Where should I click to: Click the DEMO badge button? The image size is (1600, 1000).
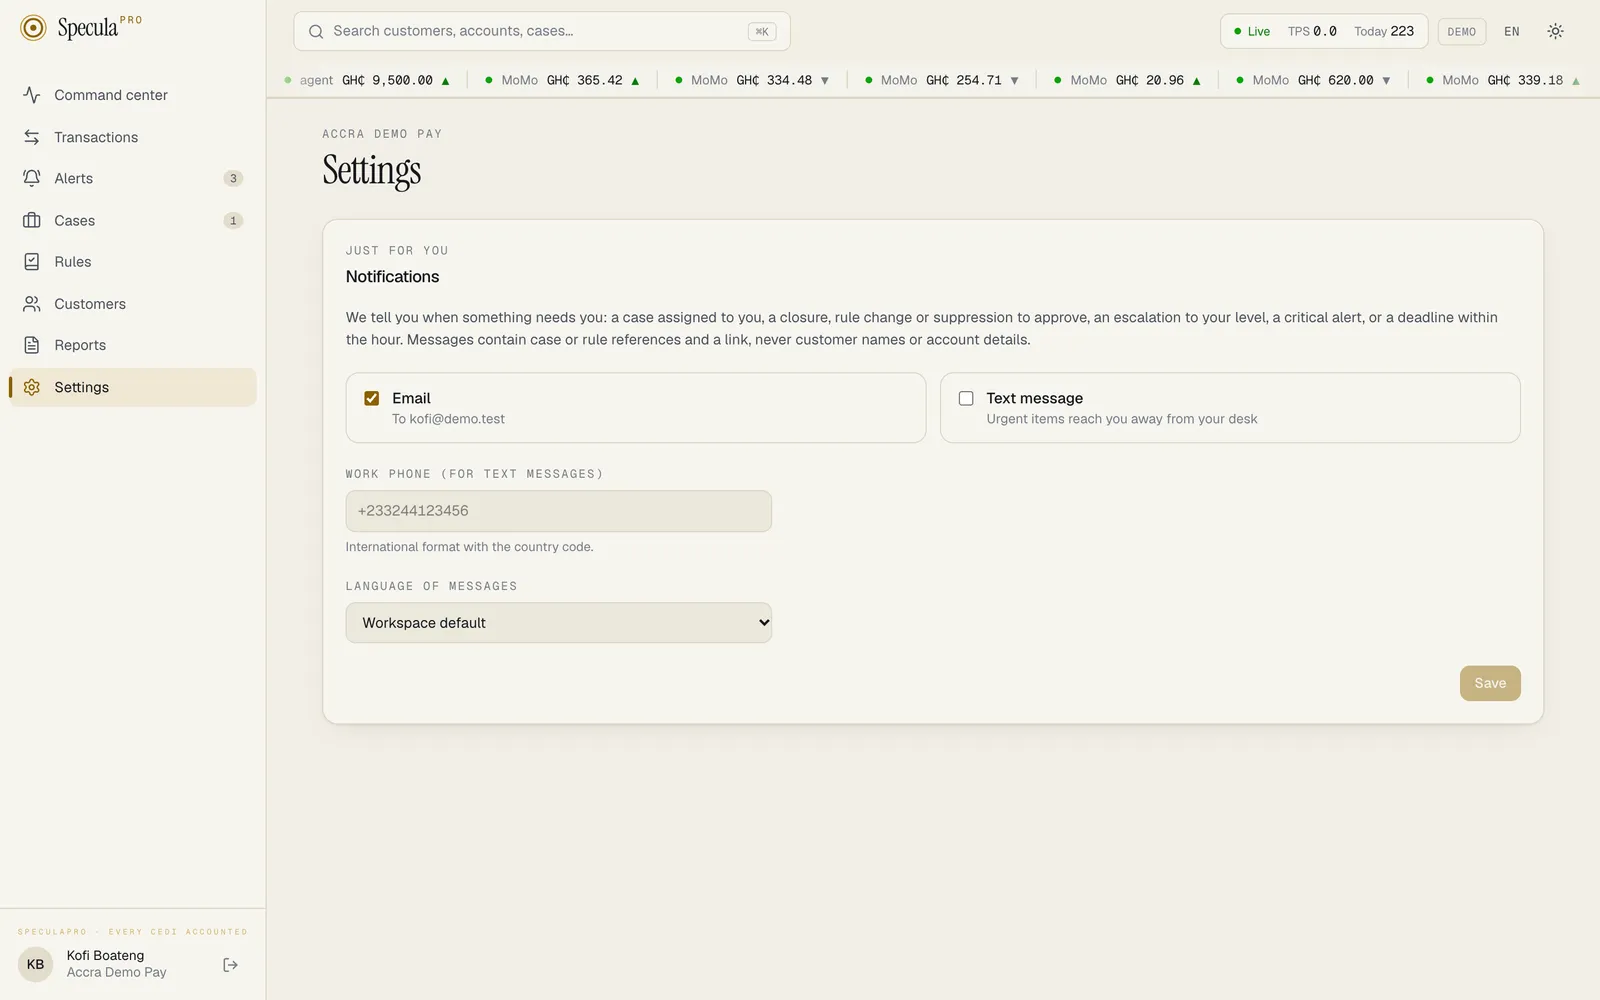pyautogui.click(x=1462, y=32)
